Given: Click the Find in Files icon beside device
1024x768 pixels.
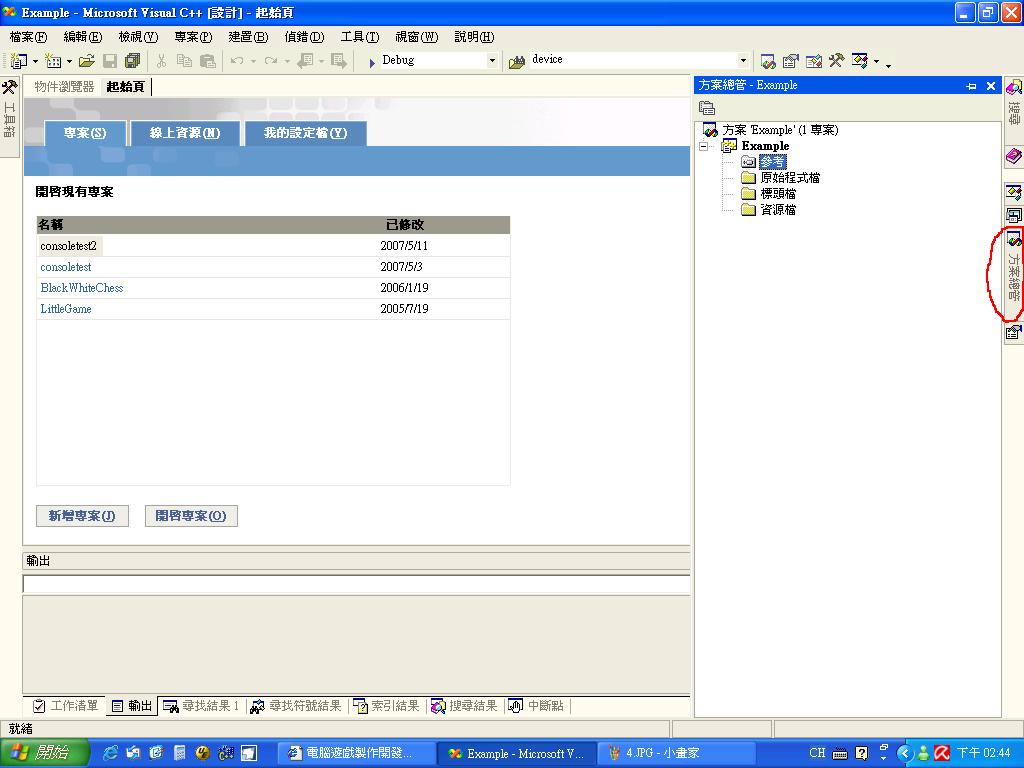Looking at the screenshot, I should pos(517,61).
